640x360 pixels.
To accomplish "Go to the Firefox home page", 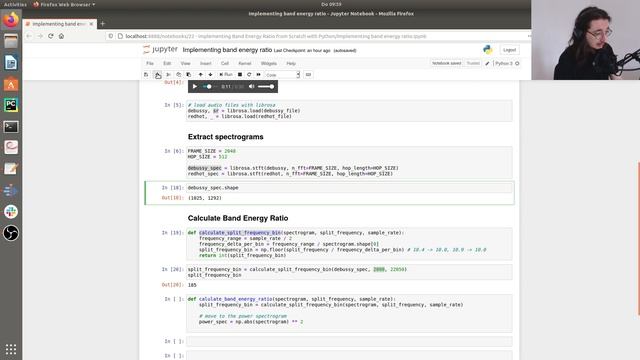I will (61, 36).
